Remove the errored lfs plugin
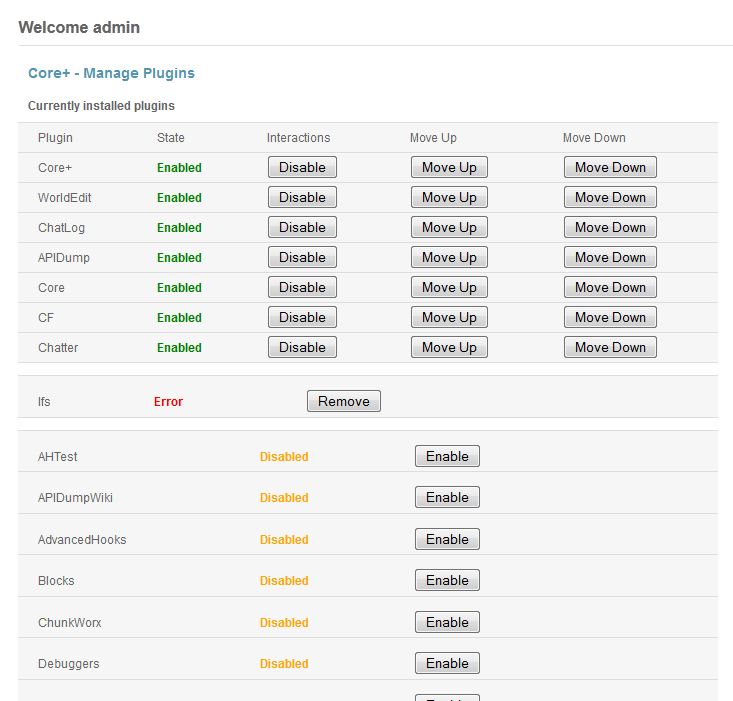 pos(343,401)
